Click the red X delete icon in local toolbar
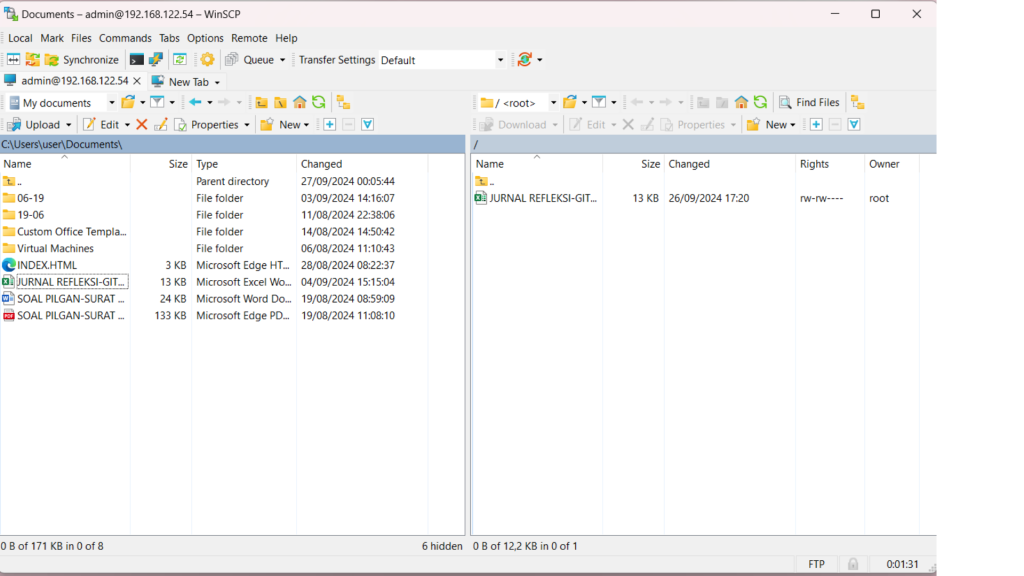The height and width of the screenshot is (576, 1024). [x=141, y=125]
